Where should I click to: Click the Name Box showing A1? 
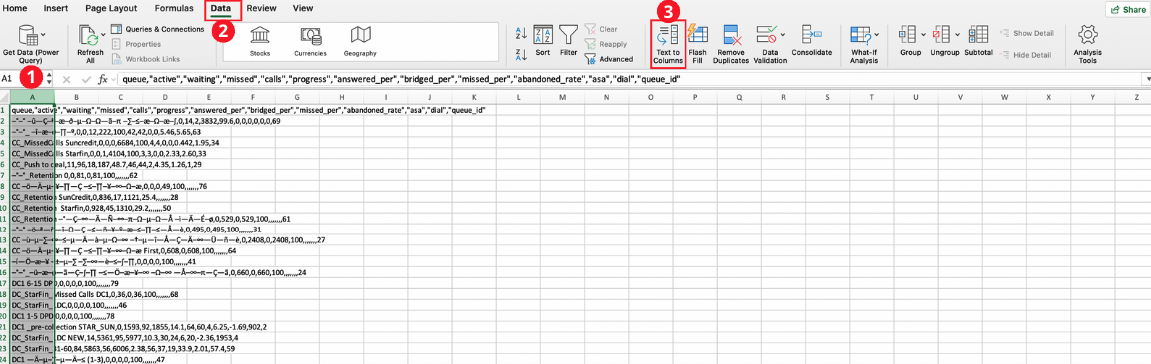tap(22, 79)
